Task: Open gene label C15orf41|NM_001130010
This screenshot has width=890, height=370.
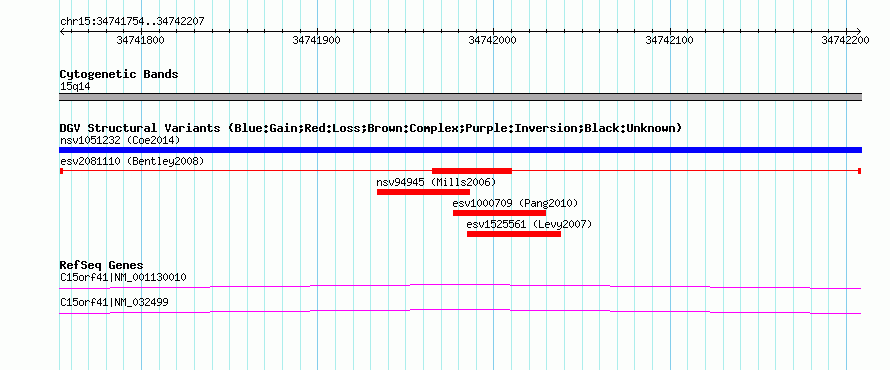Action: point(123,278)
